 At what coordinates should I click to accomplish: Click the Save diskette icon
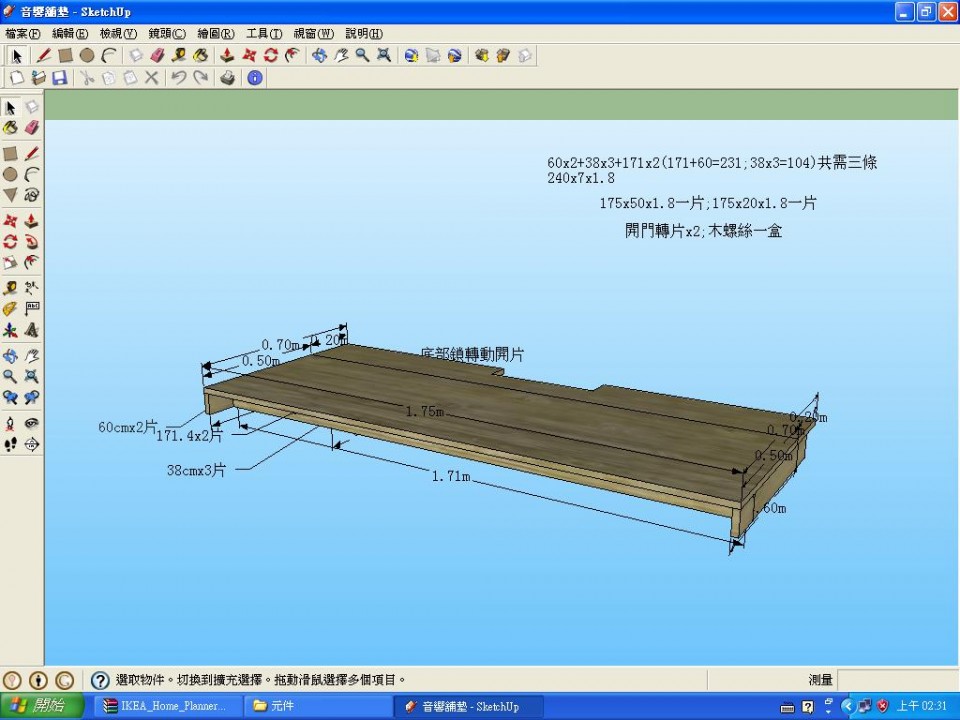tap(60, 77)
